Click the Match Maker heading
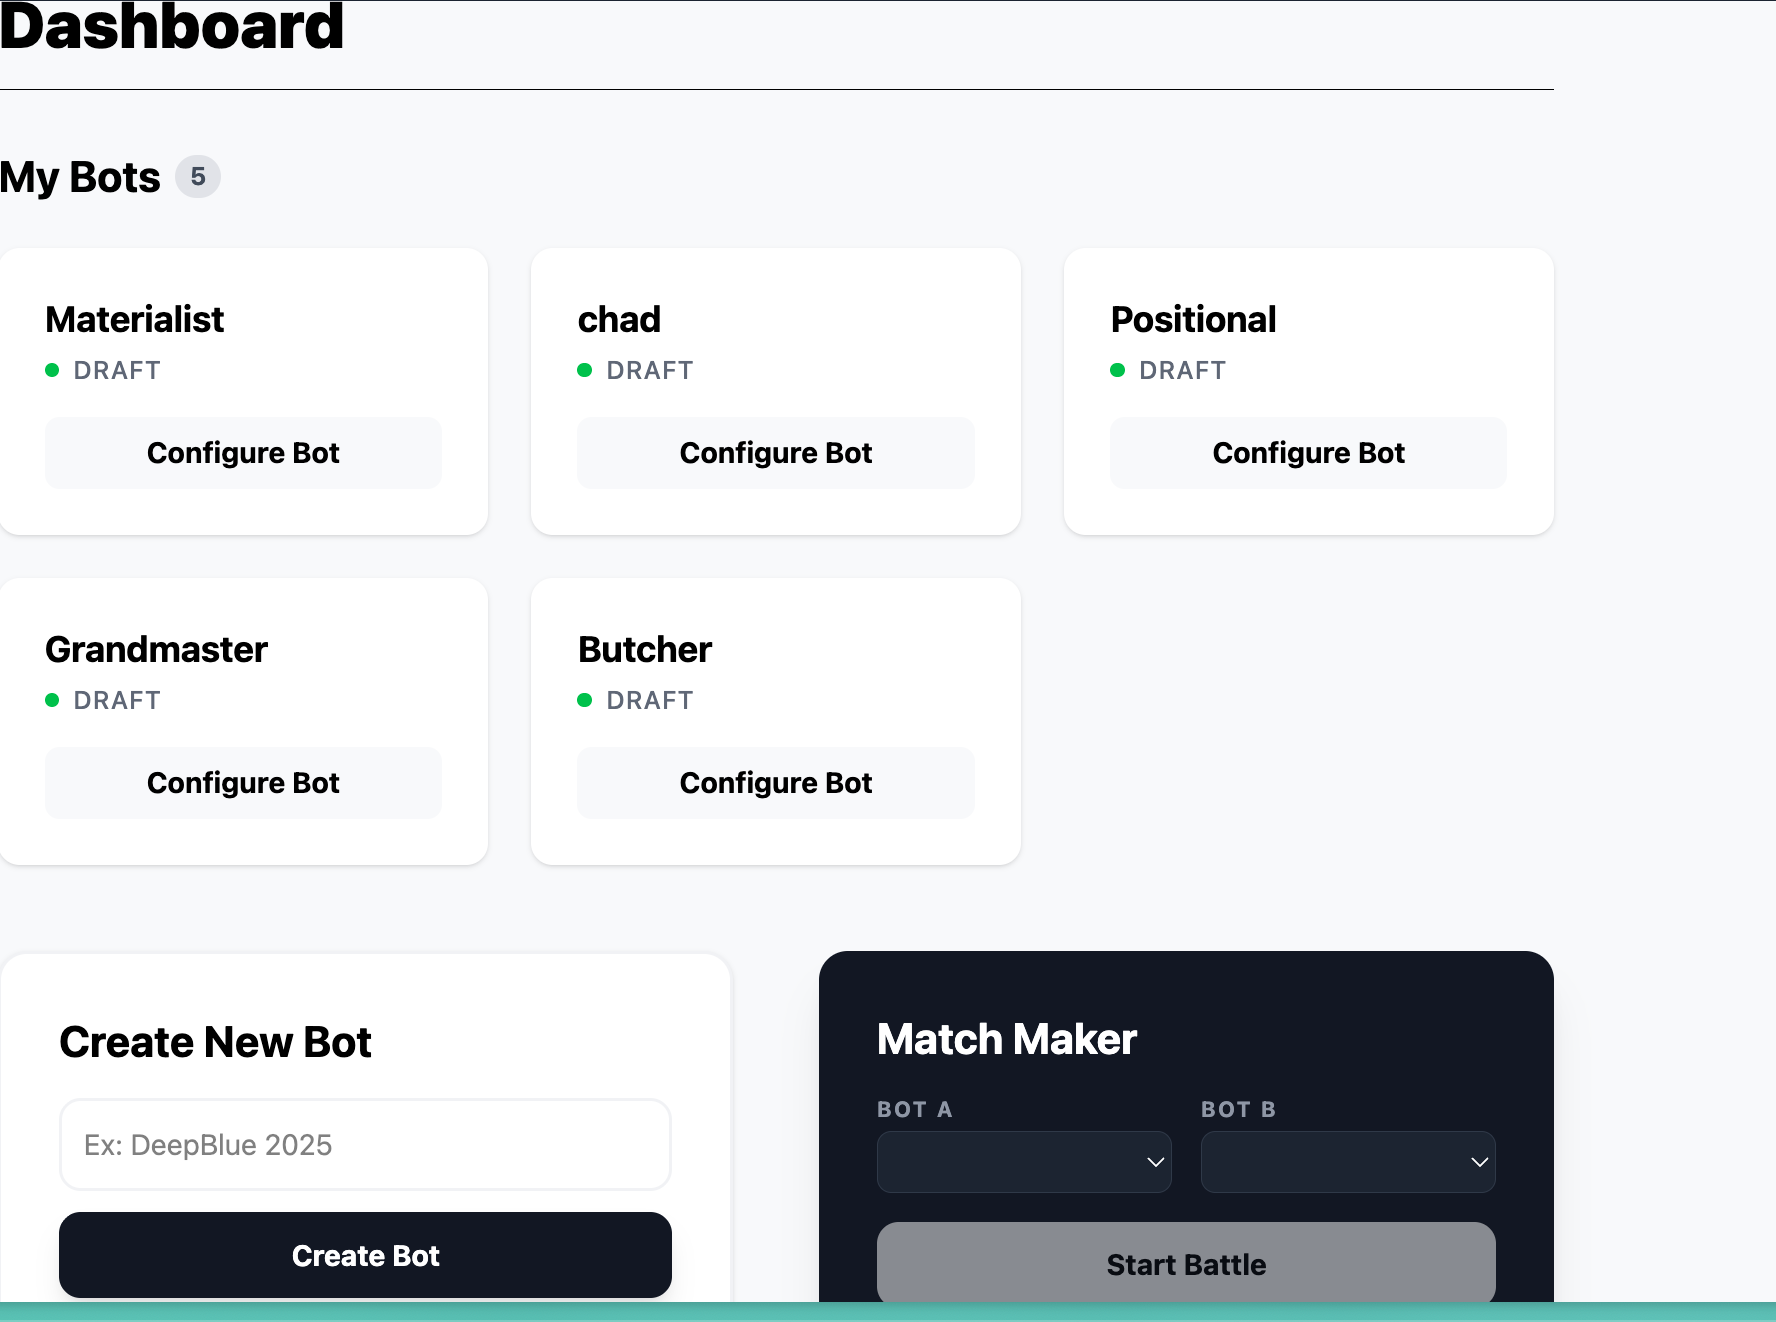The image size is (1776, 1322). (1007, 1040)
